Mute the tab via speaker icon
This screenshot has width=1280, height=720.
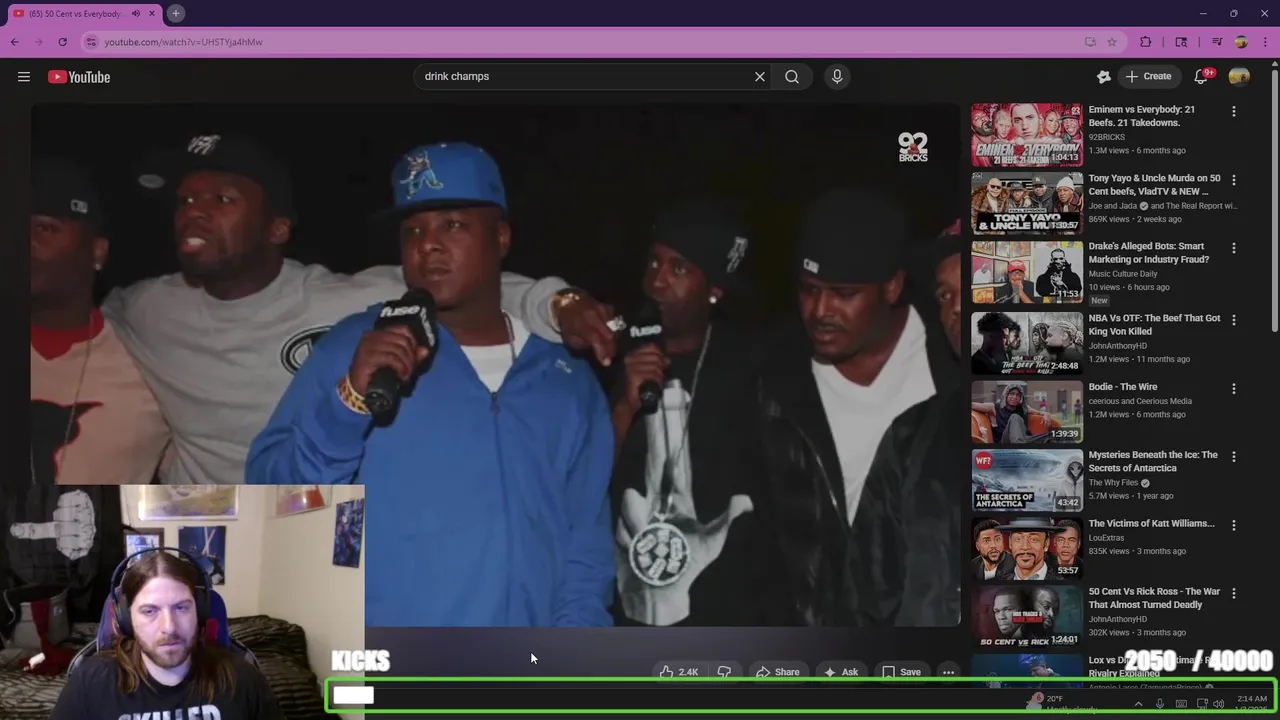pyautogui.click(x=136, y=14)
